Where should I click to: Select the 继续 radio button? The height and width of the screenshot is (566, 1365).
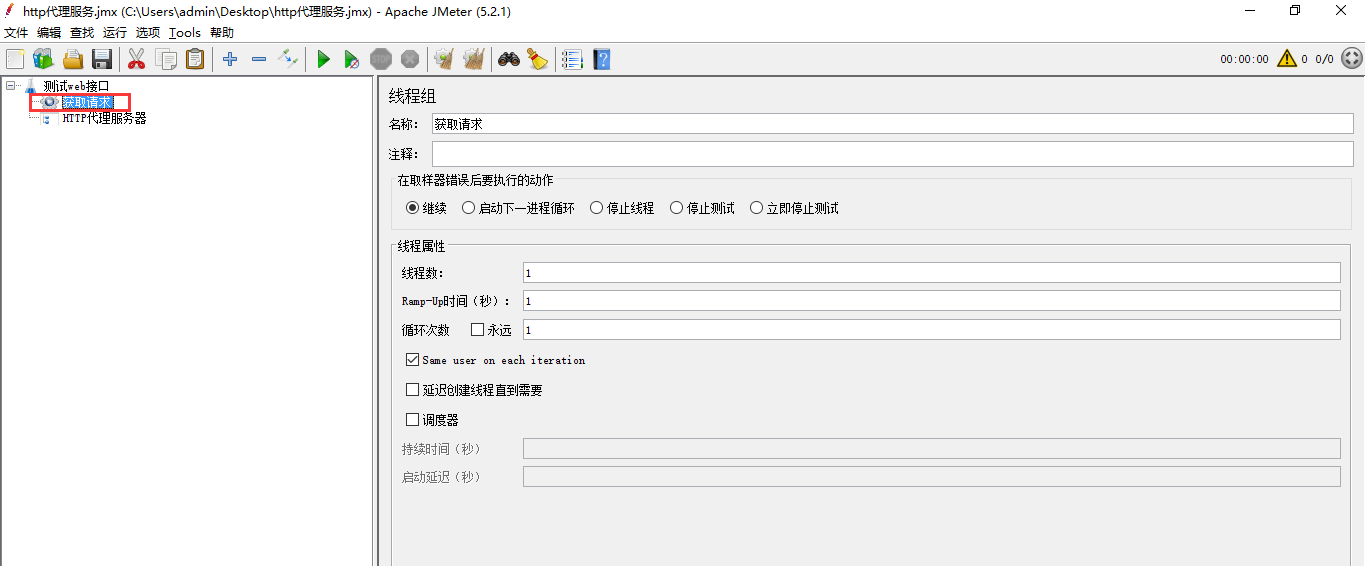click(x=412, y=208)
